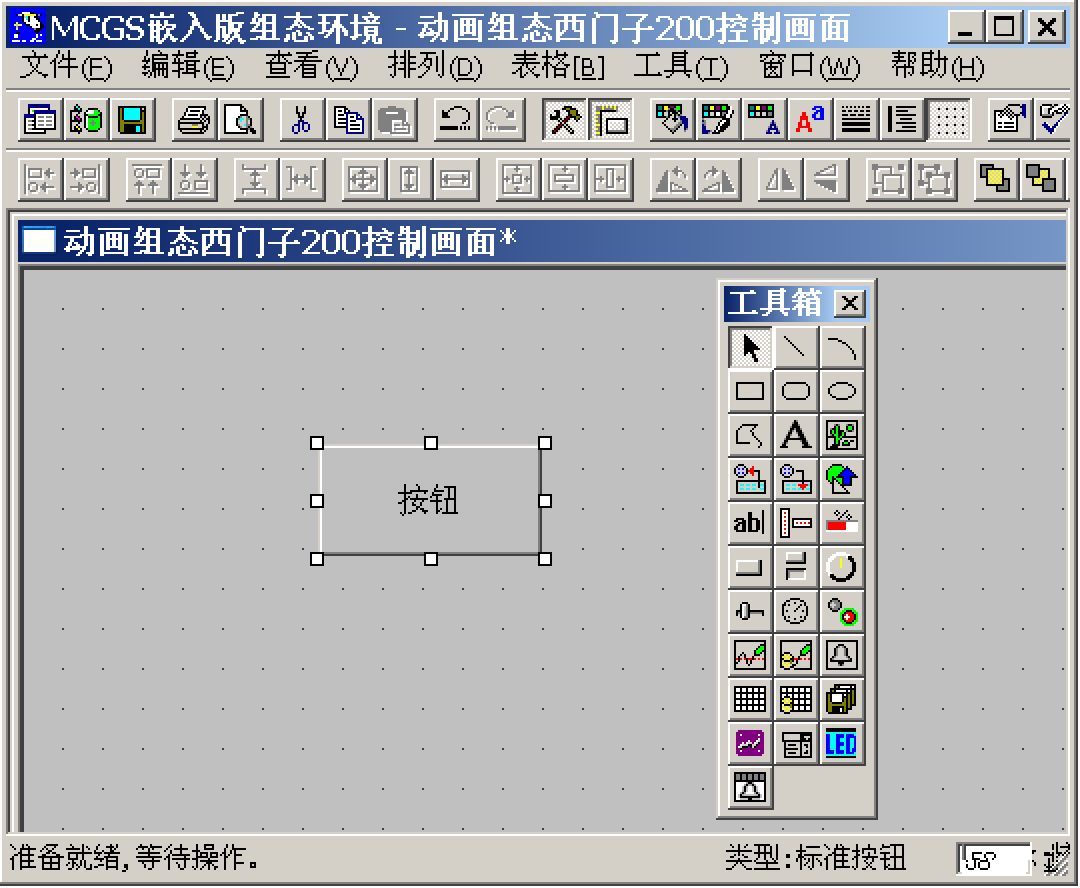The image size is (1080, 888).
Task: Click the cut scissors icon
Action: click(x=301, y=120)
